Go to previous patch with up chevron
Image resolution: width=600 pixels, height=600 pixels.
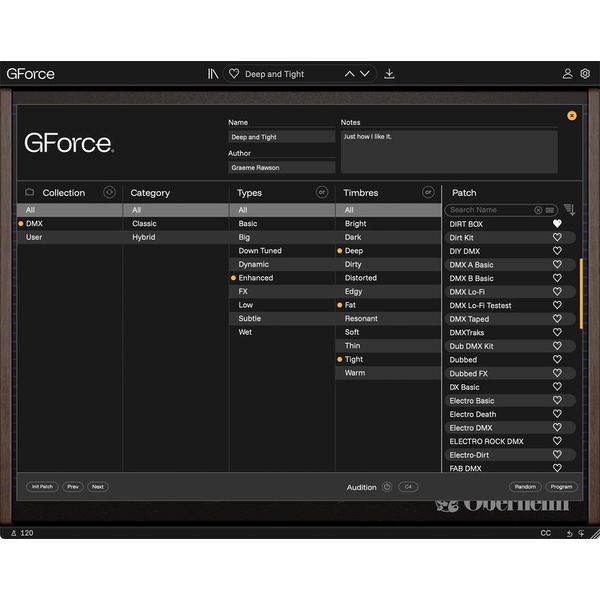click(x=349, y=74)
